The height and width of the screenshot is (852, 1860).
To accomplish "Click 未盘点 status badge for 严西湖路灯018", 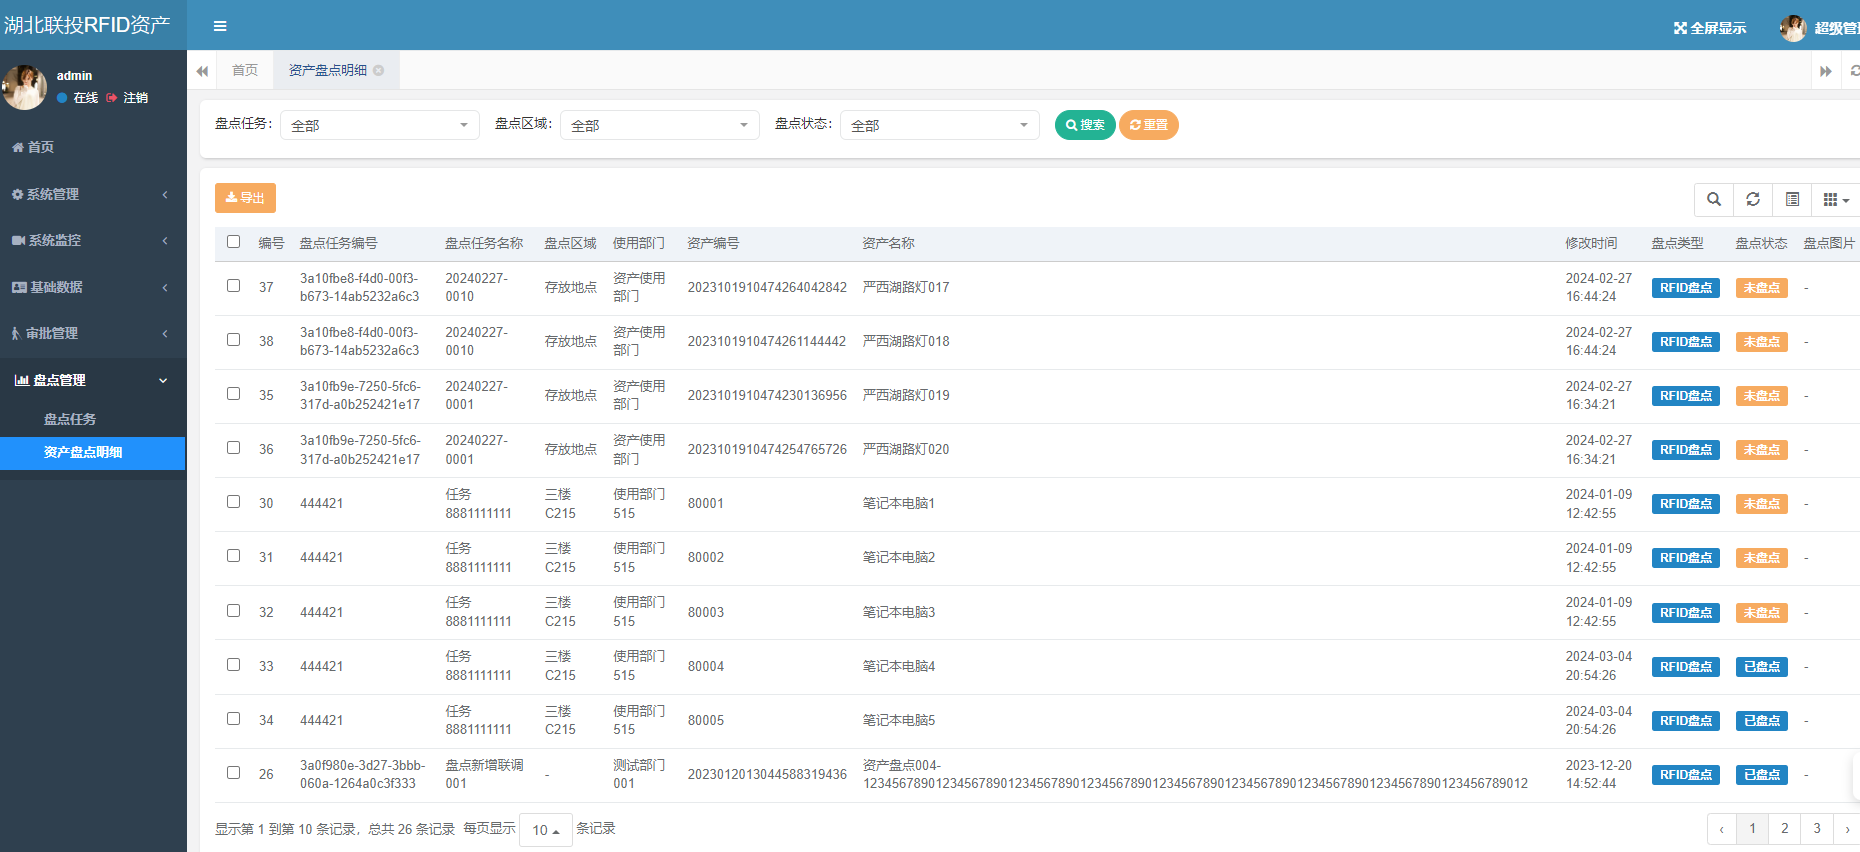I will [x=1762, y=342].
